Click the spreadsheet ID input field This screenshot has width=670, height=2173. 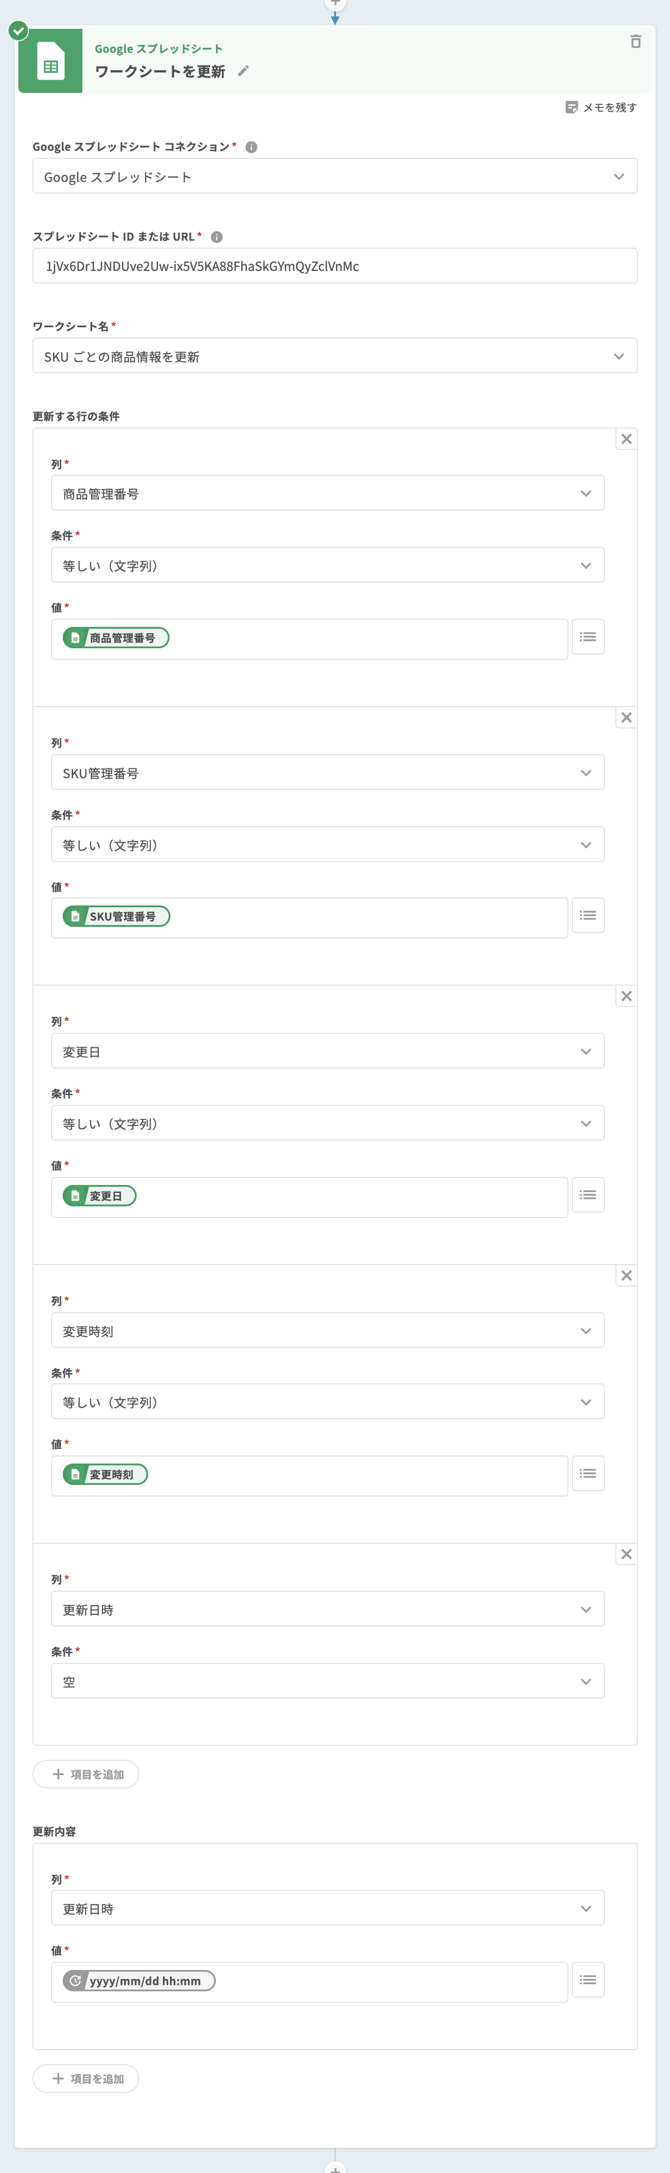(x=334, y=266)
